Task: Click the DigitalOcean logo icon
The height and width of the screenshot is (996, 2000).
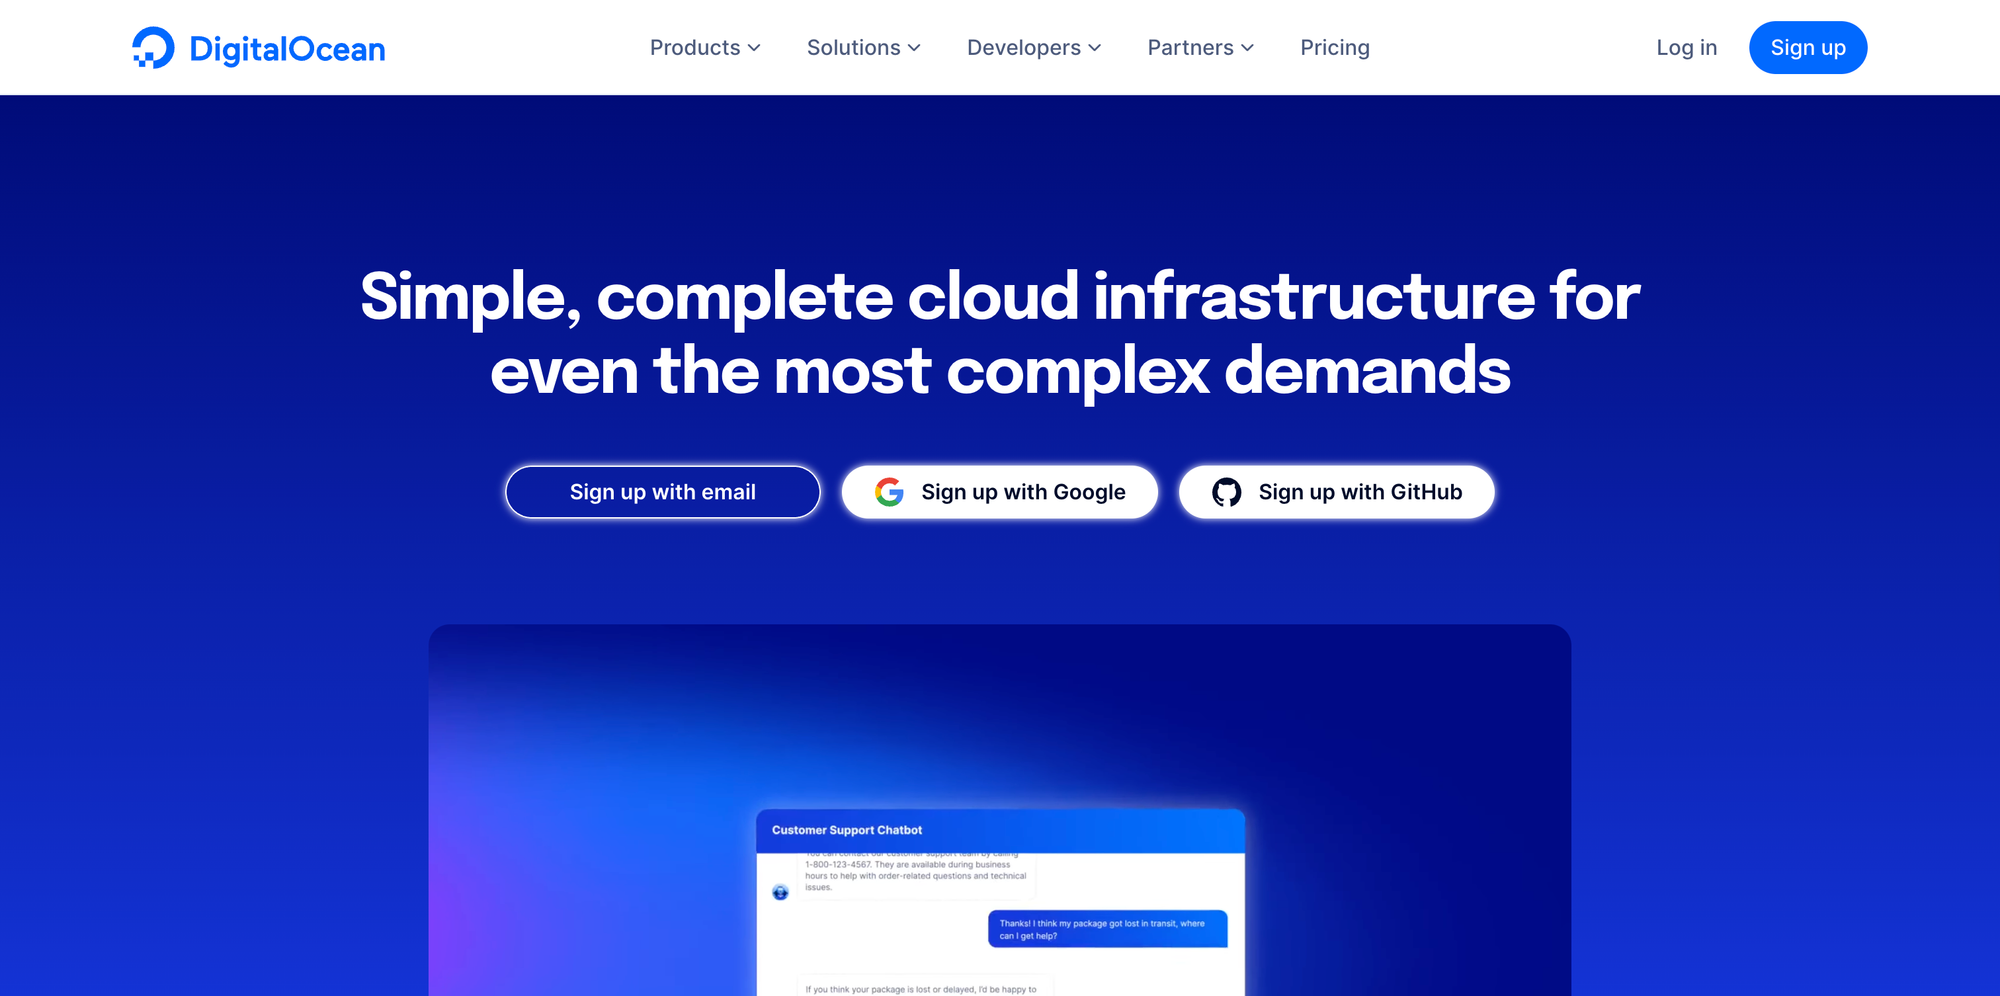Action: (x=153, y=48)
